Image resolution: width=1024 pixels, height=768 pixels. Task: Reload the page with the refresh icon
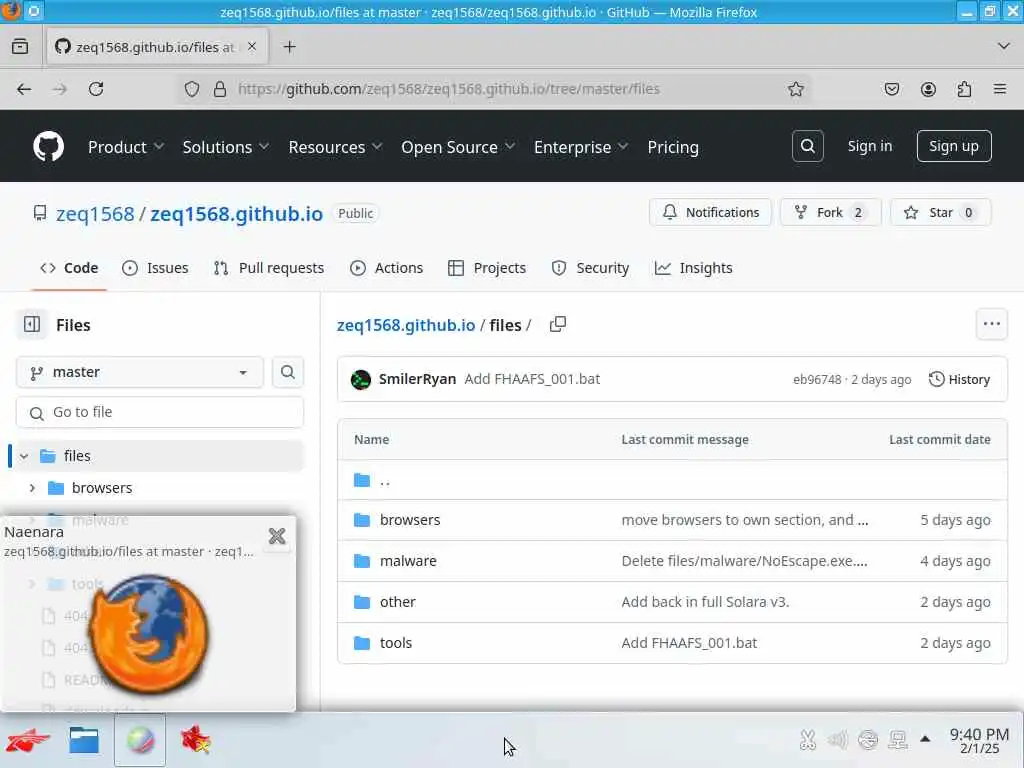tap(96, 89)
